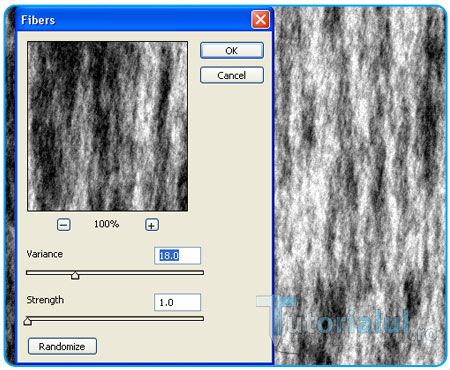
Task: Click the Randomize button
Action: [x=62, y=346]
